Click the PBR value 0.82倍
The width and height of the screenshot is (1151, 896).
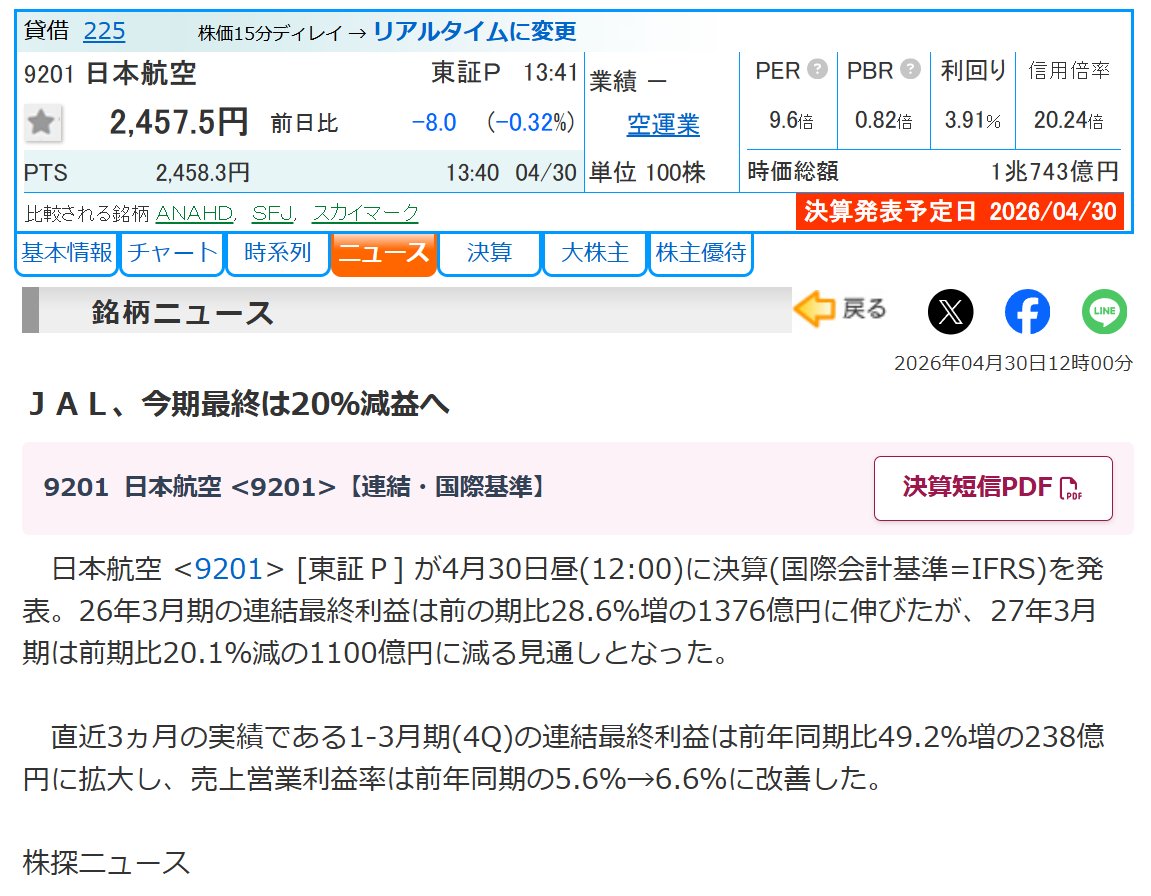[883, 120]
